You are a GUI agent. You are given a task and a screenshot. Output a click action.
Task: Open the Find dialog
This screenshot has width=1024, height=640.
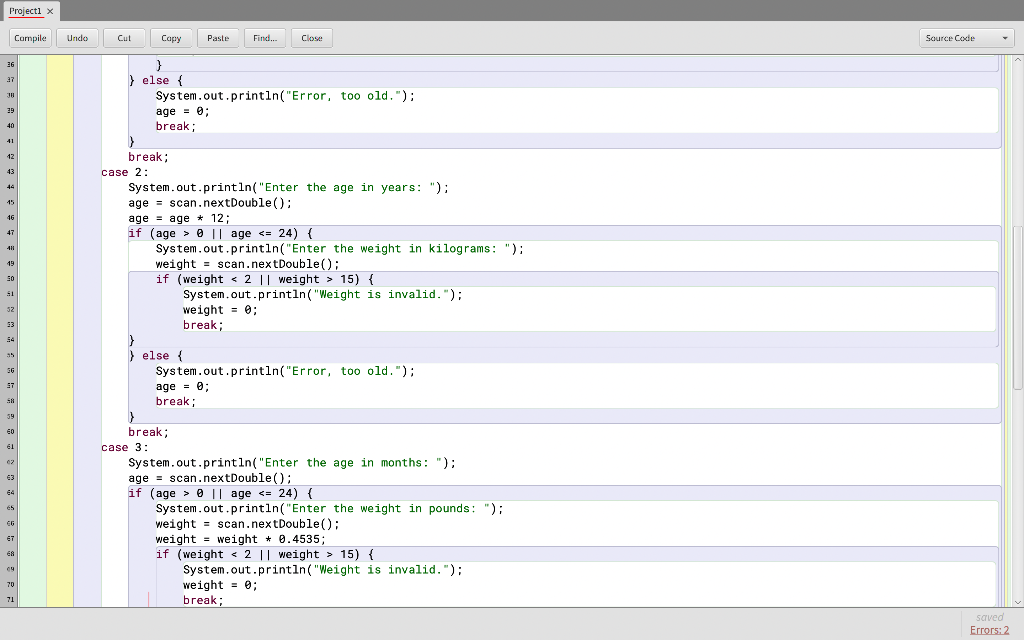tap(264, 37)
